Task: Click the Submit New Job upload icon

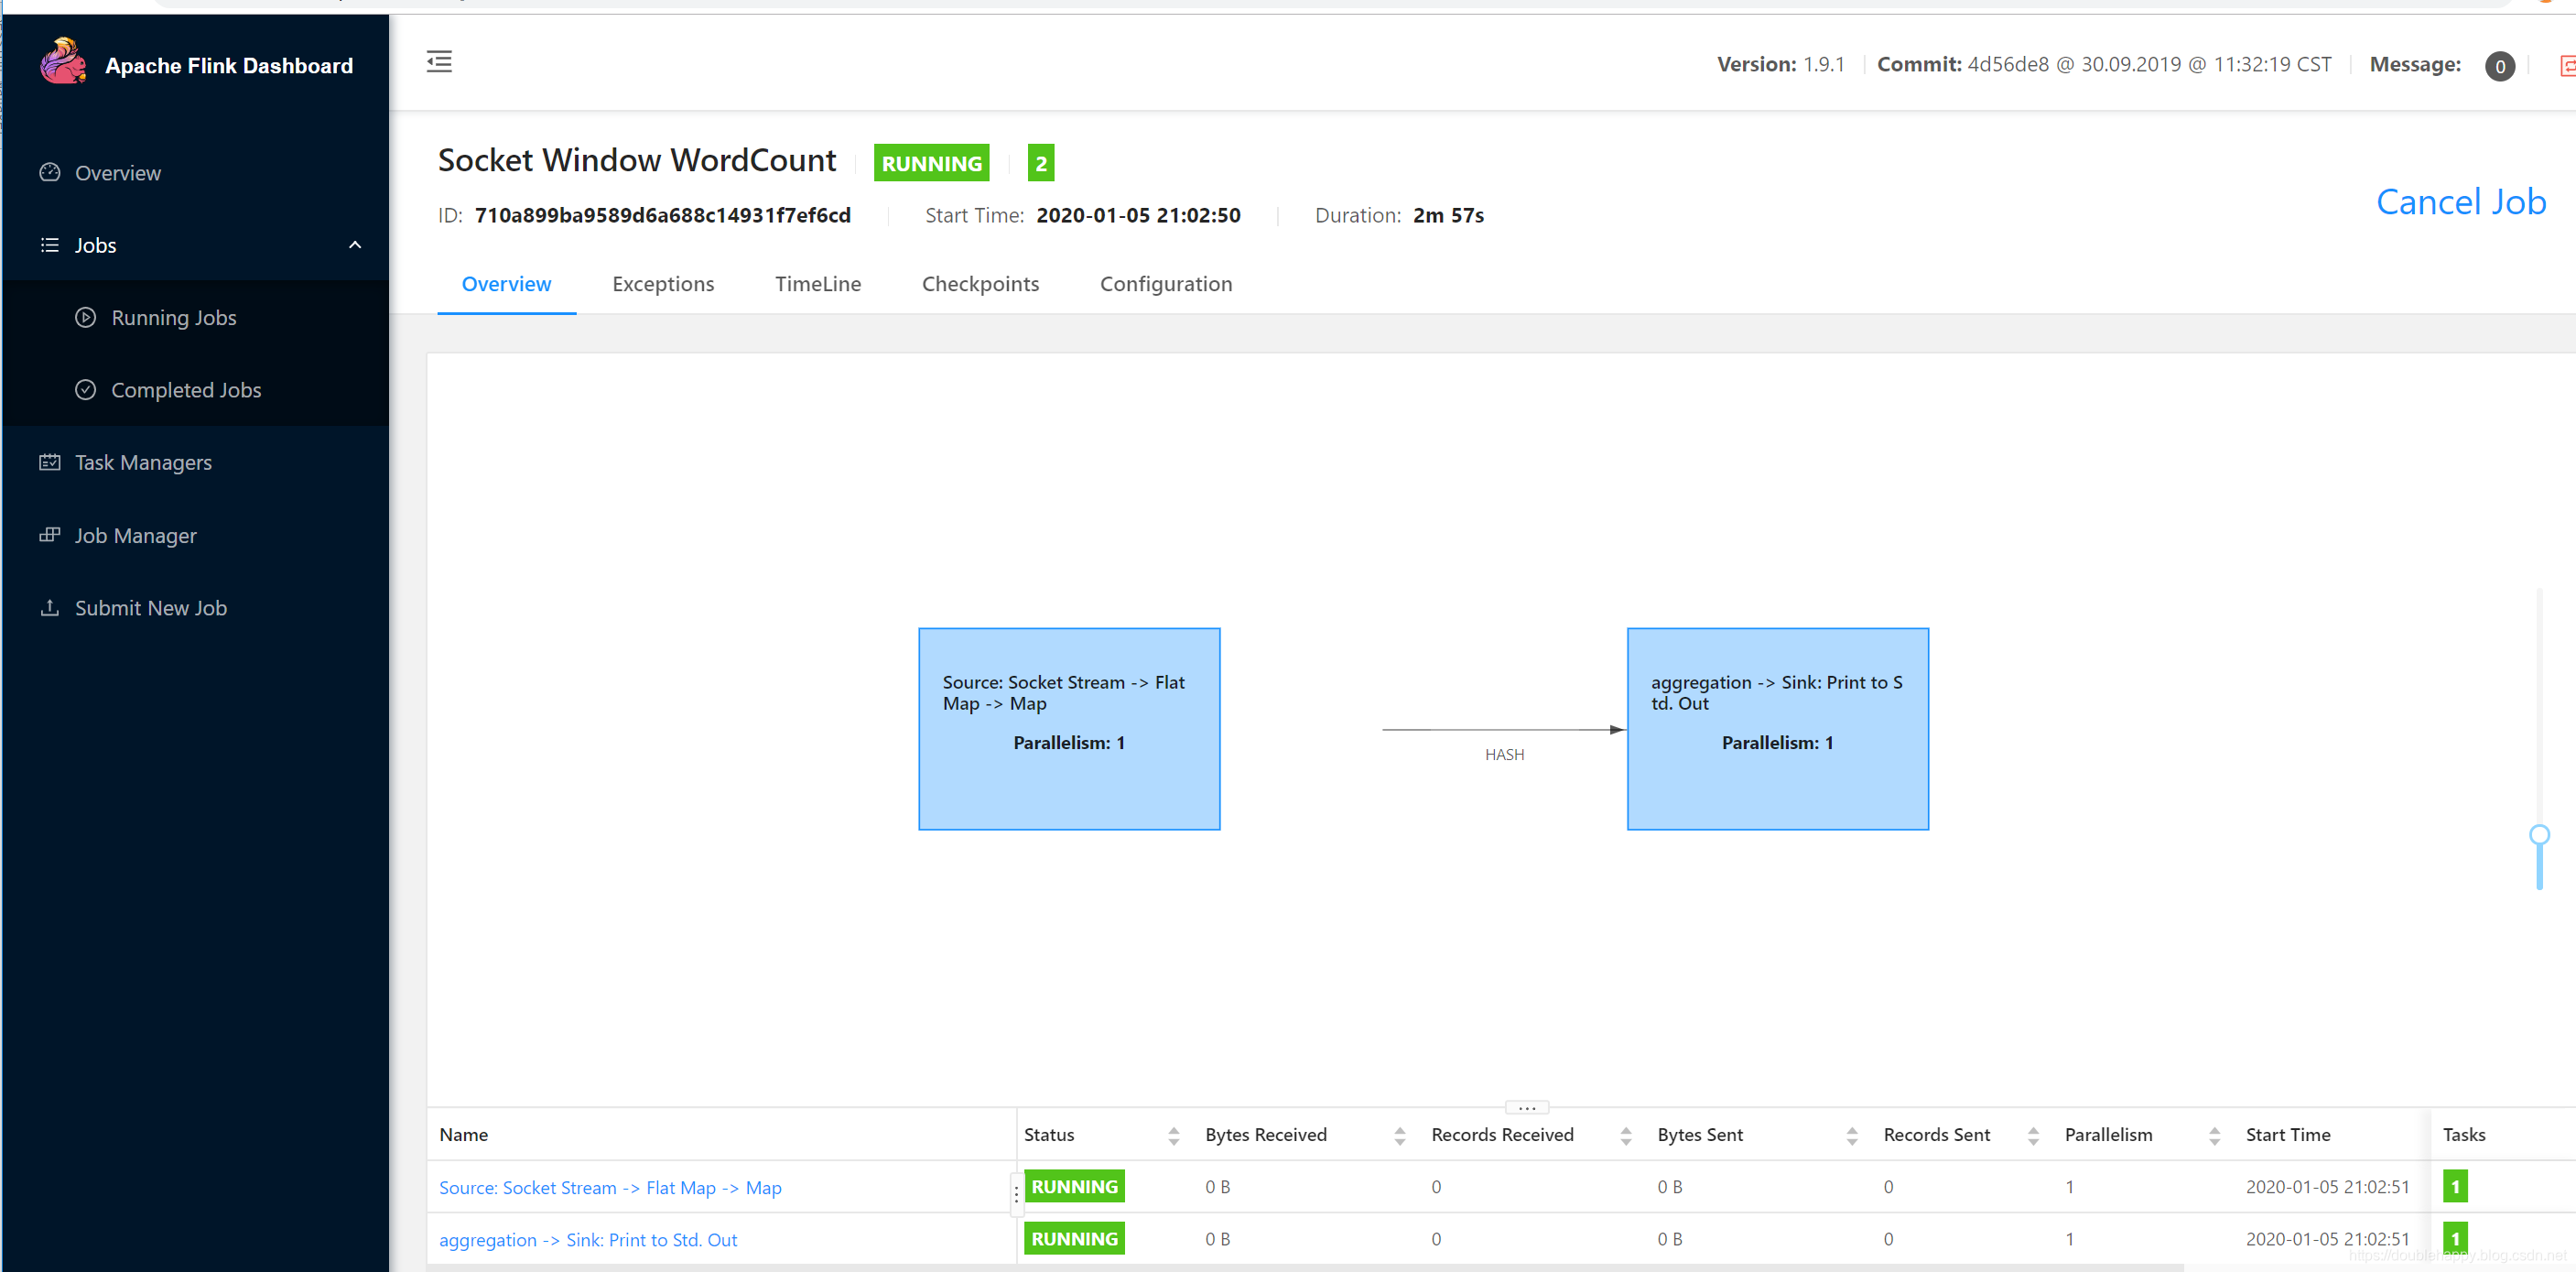Action: 50,607
